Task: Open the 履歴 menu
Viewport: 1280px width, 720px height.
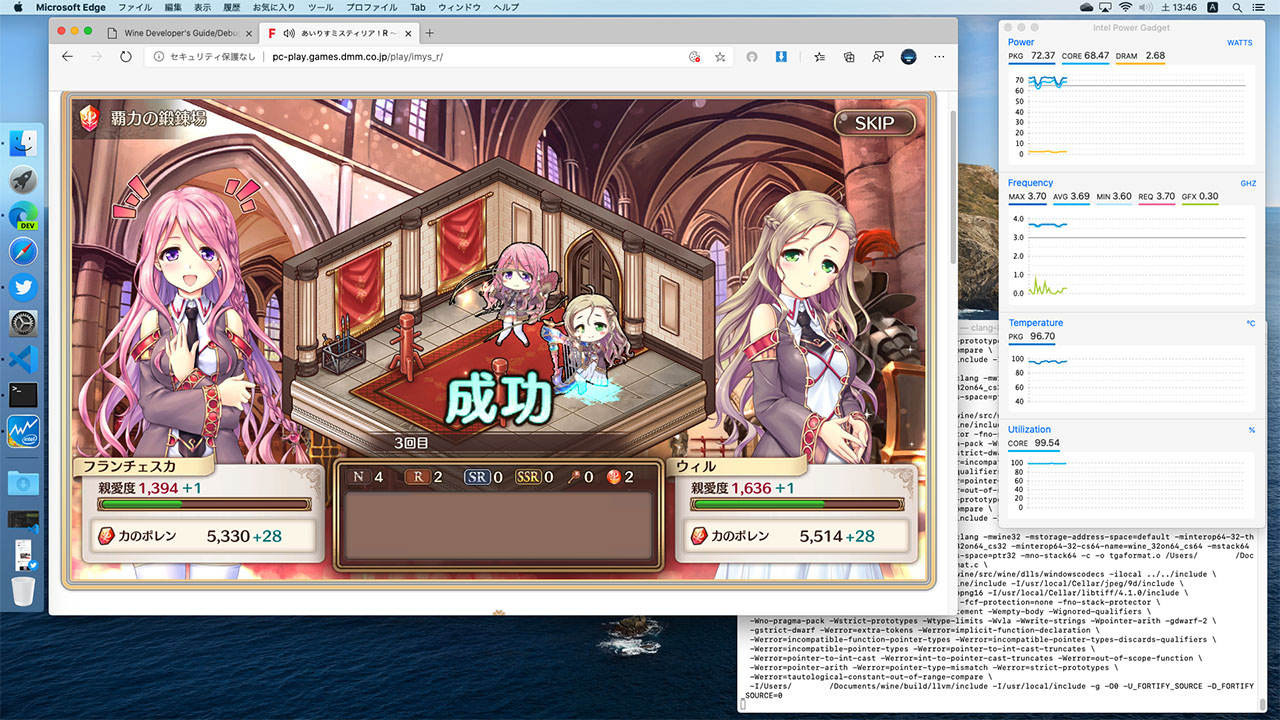Action: click(x=232, y=7)
